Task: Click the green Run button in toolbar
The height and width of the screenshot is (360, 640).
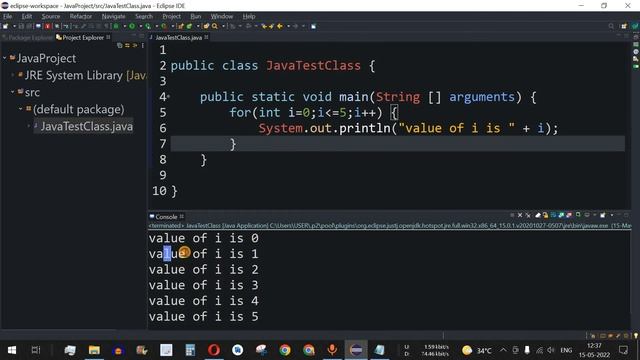Action: (x=132, y=26)
